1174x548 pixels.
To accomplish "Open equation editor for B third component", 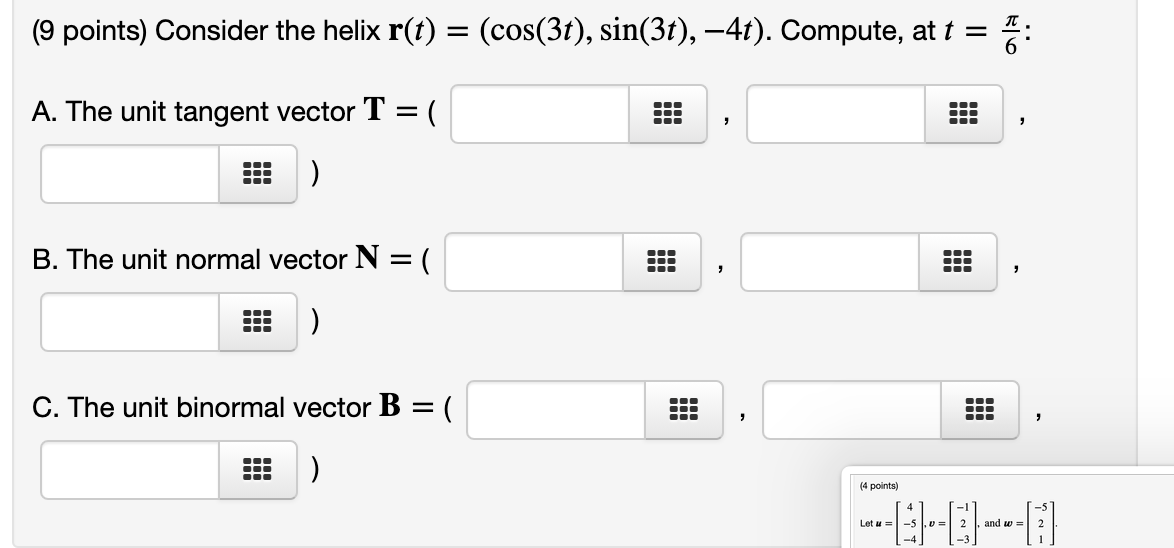I will (257, 470).
